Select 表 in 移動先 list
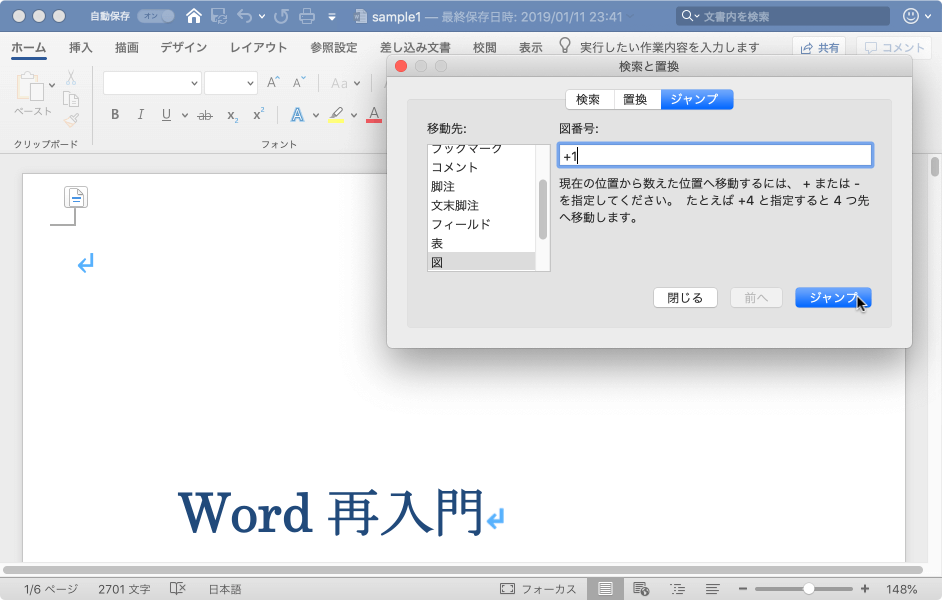Viewport: 942px width, 600px height. click(481, 244)
